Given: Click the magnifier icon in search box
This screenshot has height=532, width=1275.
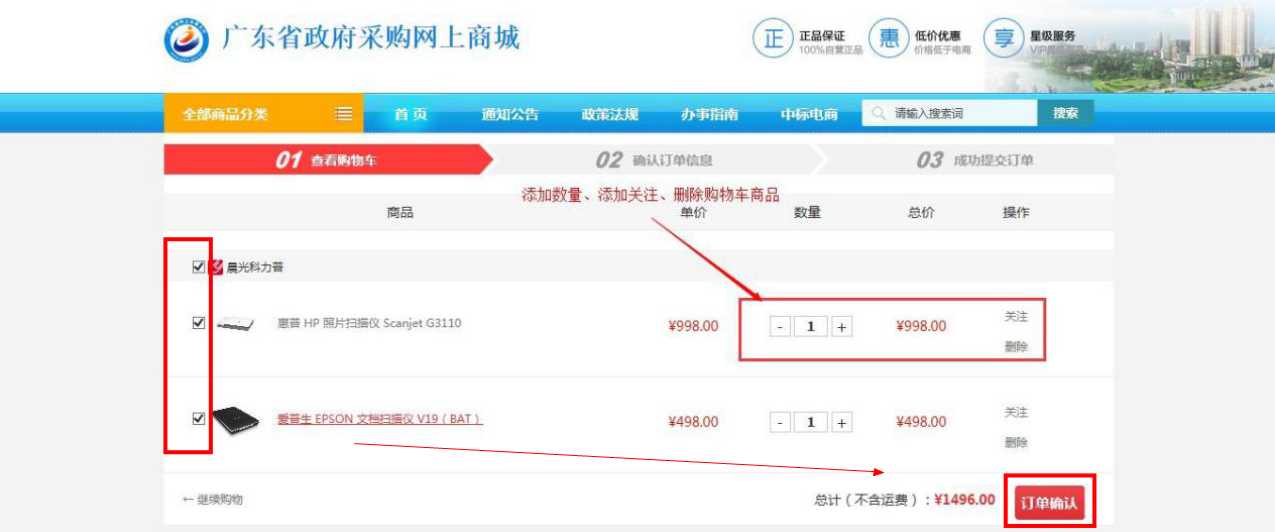Looking at the screenshot, I should click(879, 114).
